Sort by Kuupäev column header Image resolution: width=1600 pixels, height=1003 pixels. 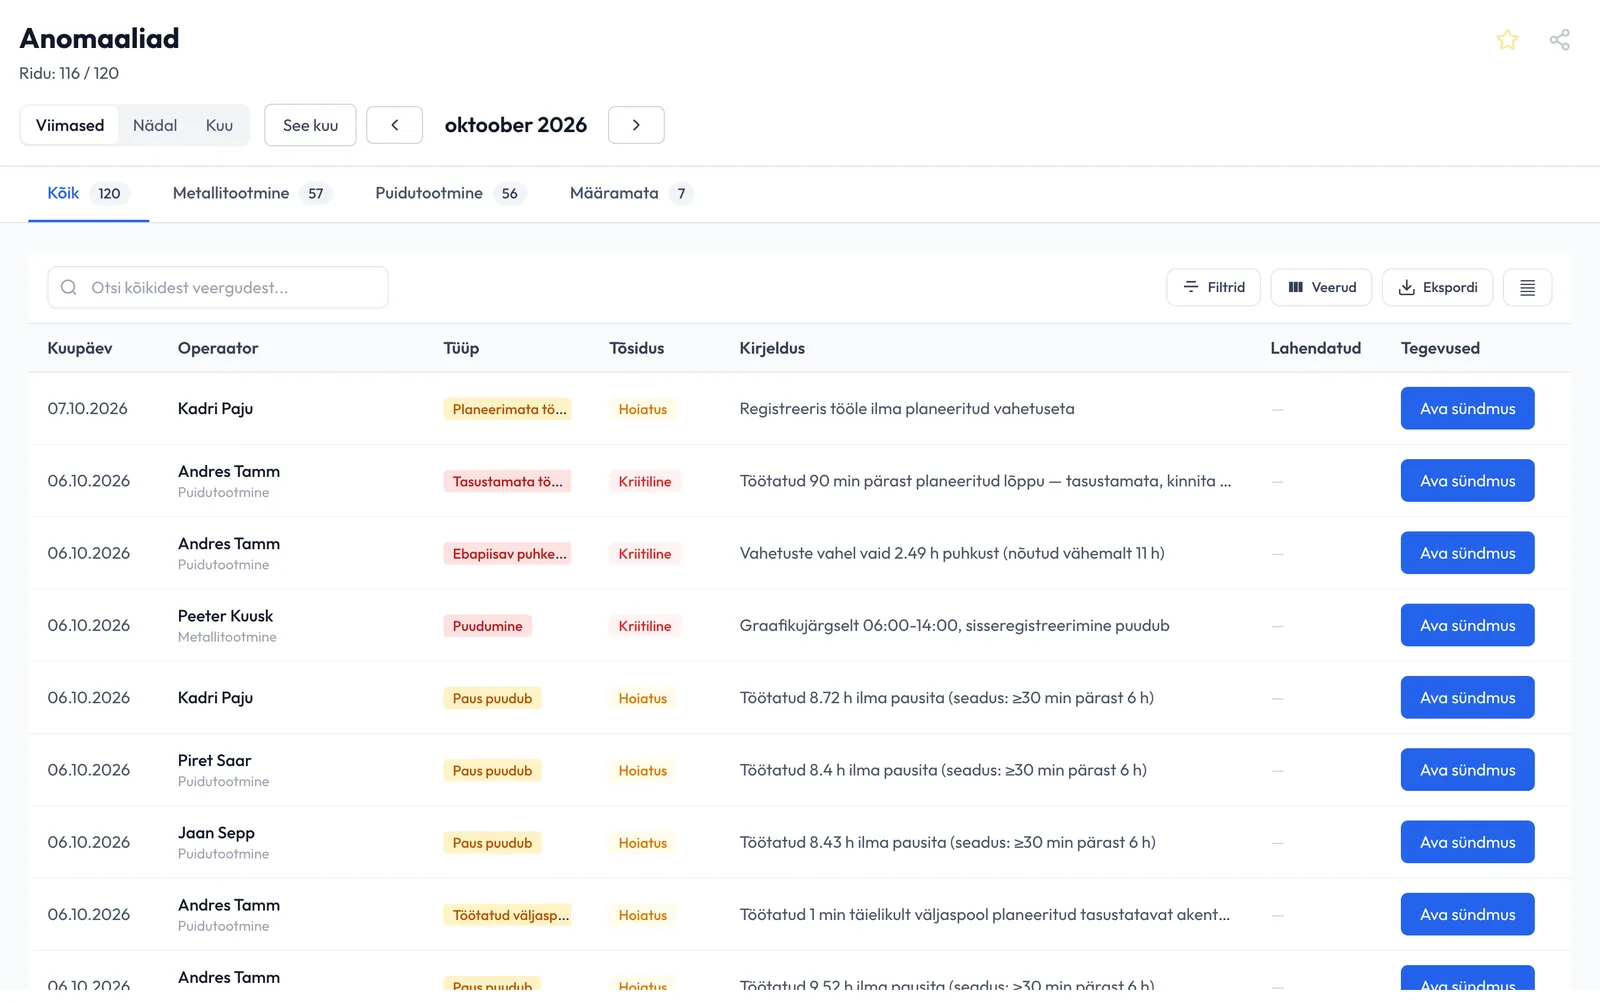click(x=80, y=348)
